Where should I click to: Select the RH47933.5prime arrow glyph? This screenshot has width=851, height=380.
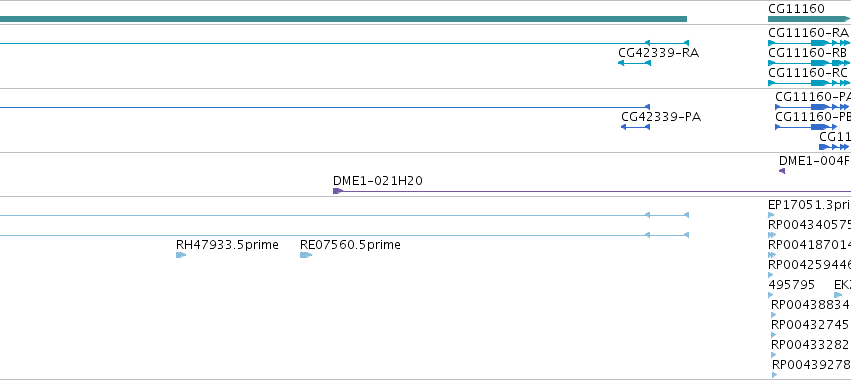coord(181,255)
